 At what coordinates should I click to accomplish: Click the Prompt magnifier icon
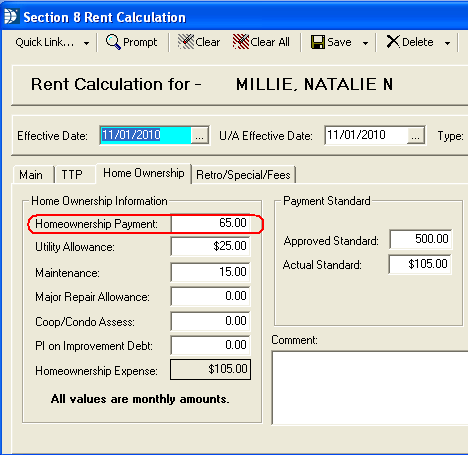click(113, 42)
